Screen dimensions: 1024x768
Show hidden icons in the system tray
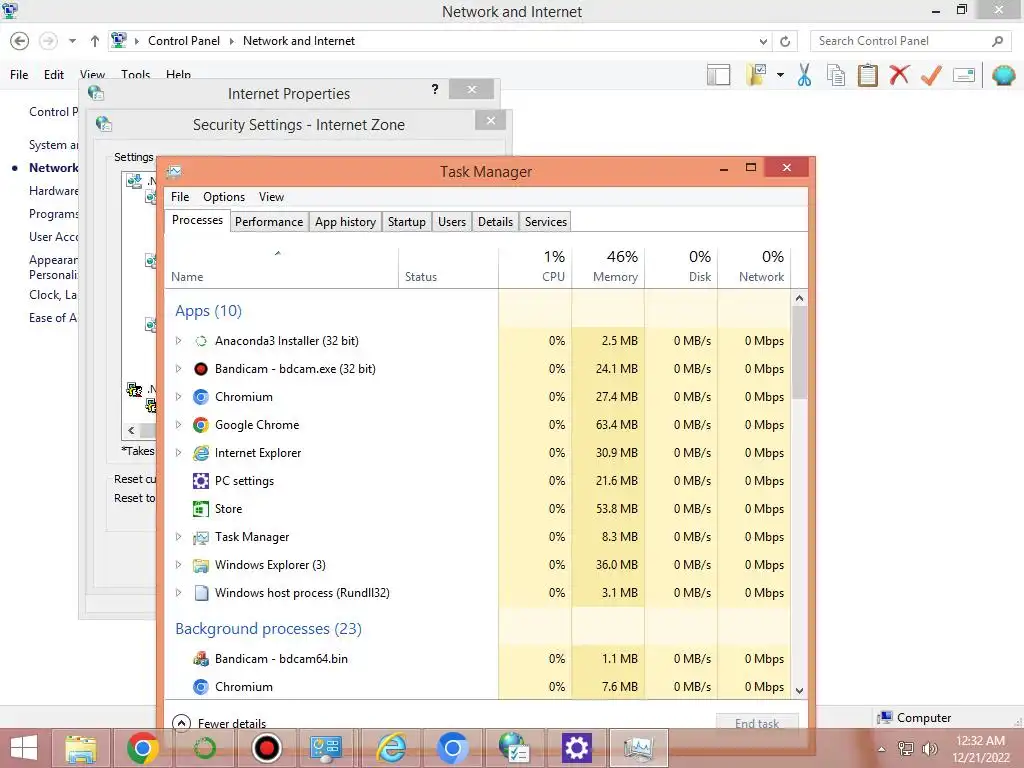click(x=882, y=750)
